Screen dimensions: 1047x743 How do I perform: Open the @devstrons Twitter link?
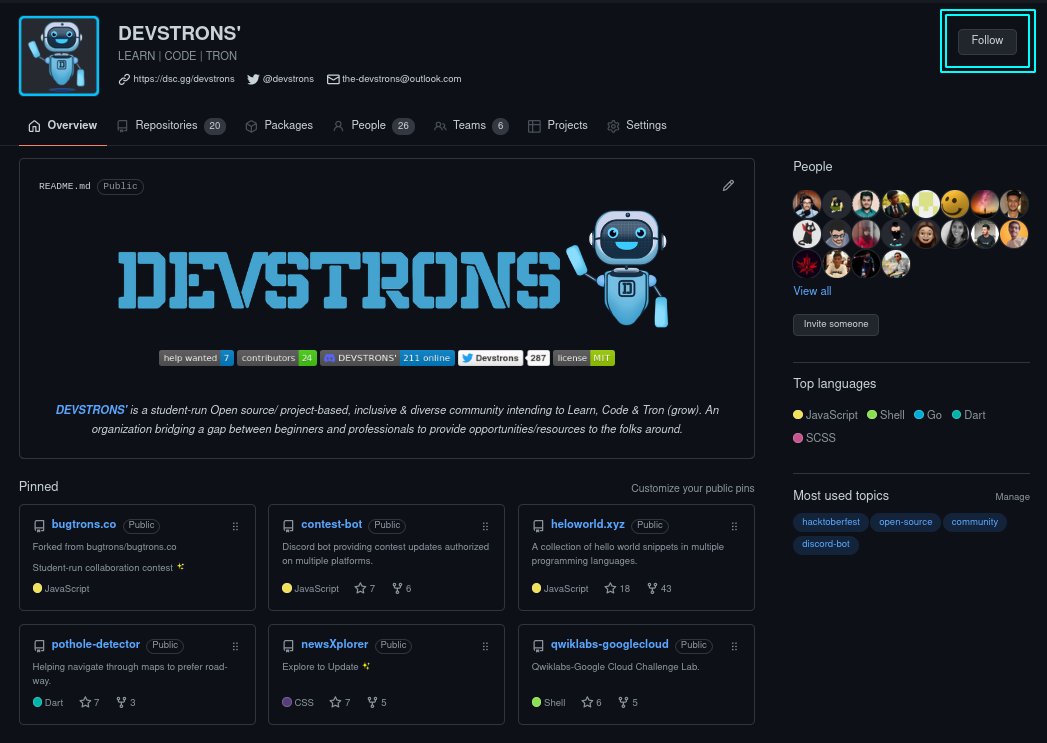pos(280,79)
